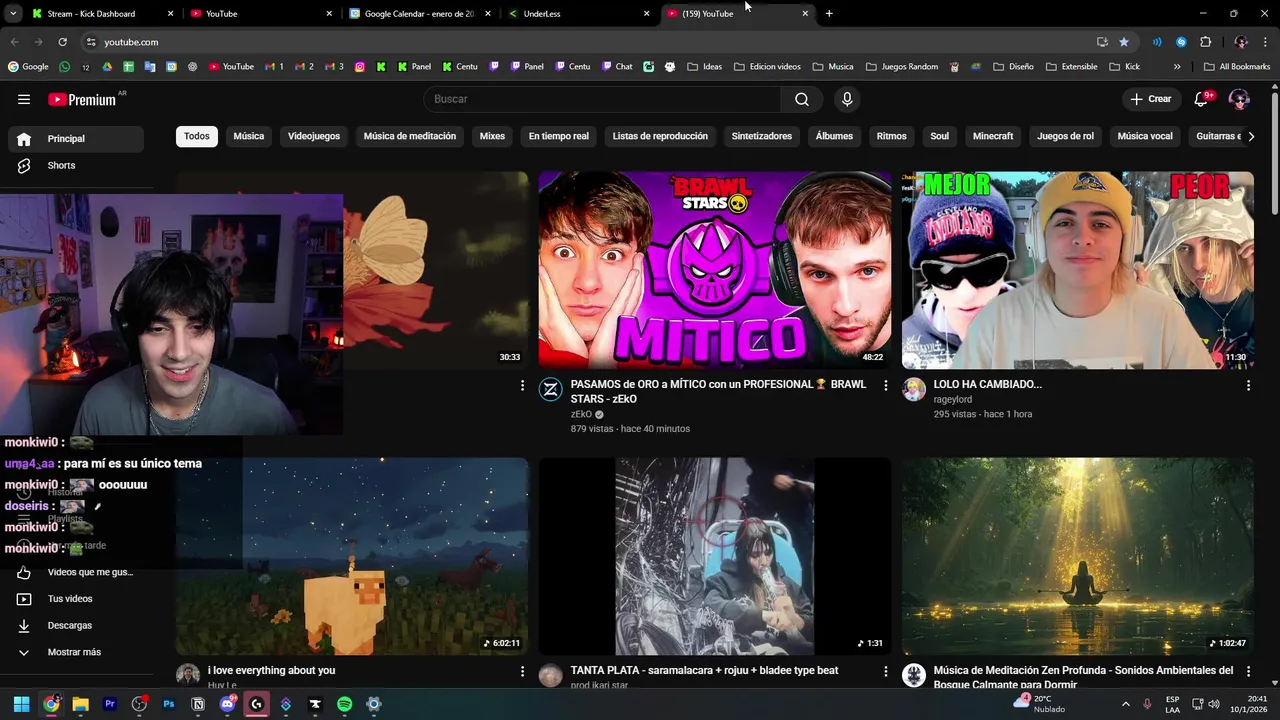Open options for PASAMOS de ORO video
1280x720 pixels.
[885, 385]
